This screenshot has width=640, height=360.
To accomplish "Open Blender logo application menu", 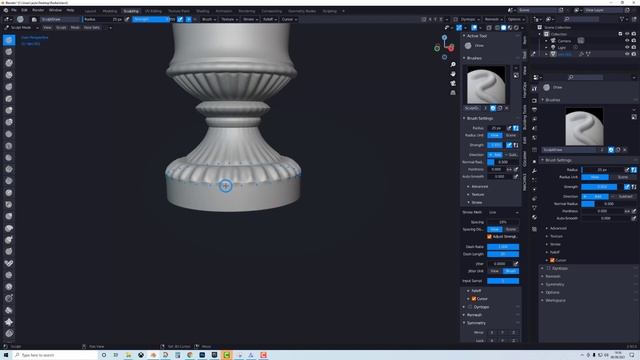I will point(6,10).
